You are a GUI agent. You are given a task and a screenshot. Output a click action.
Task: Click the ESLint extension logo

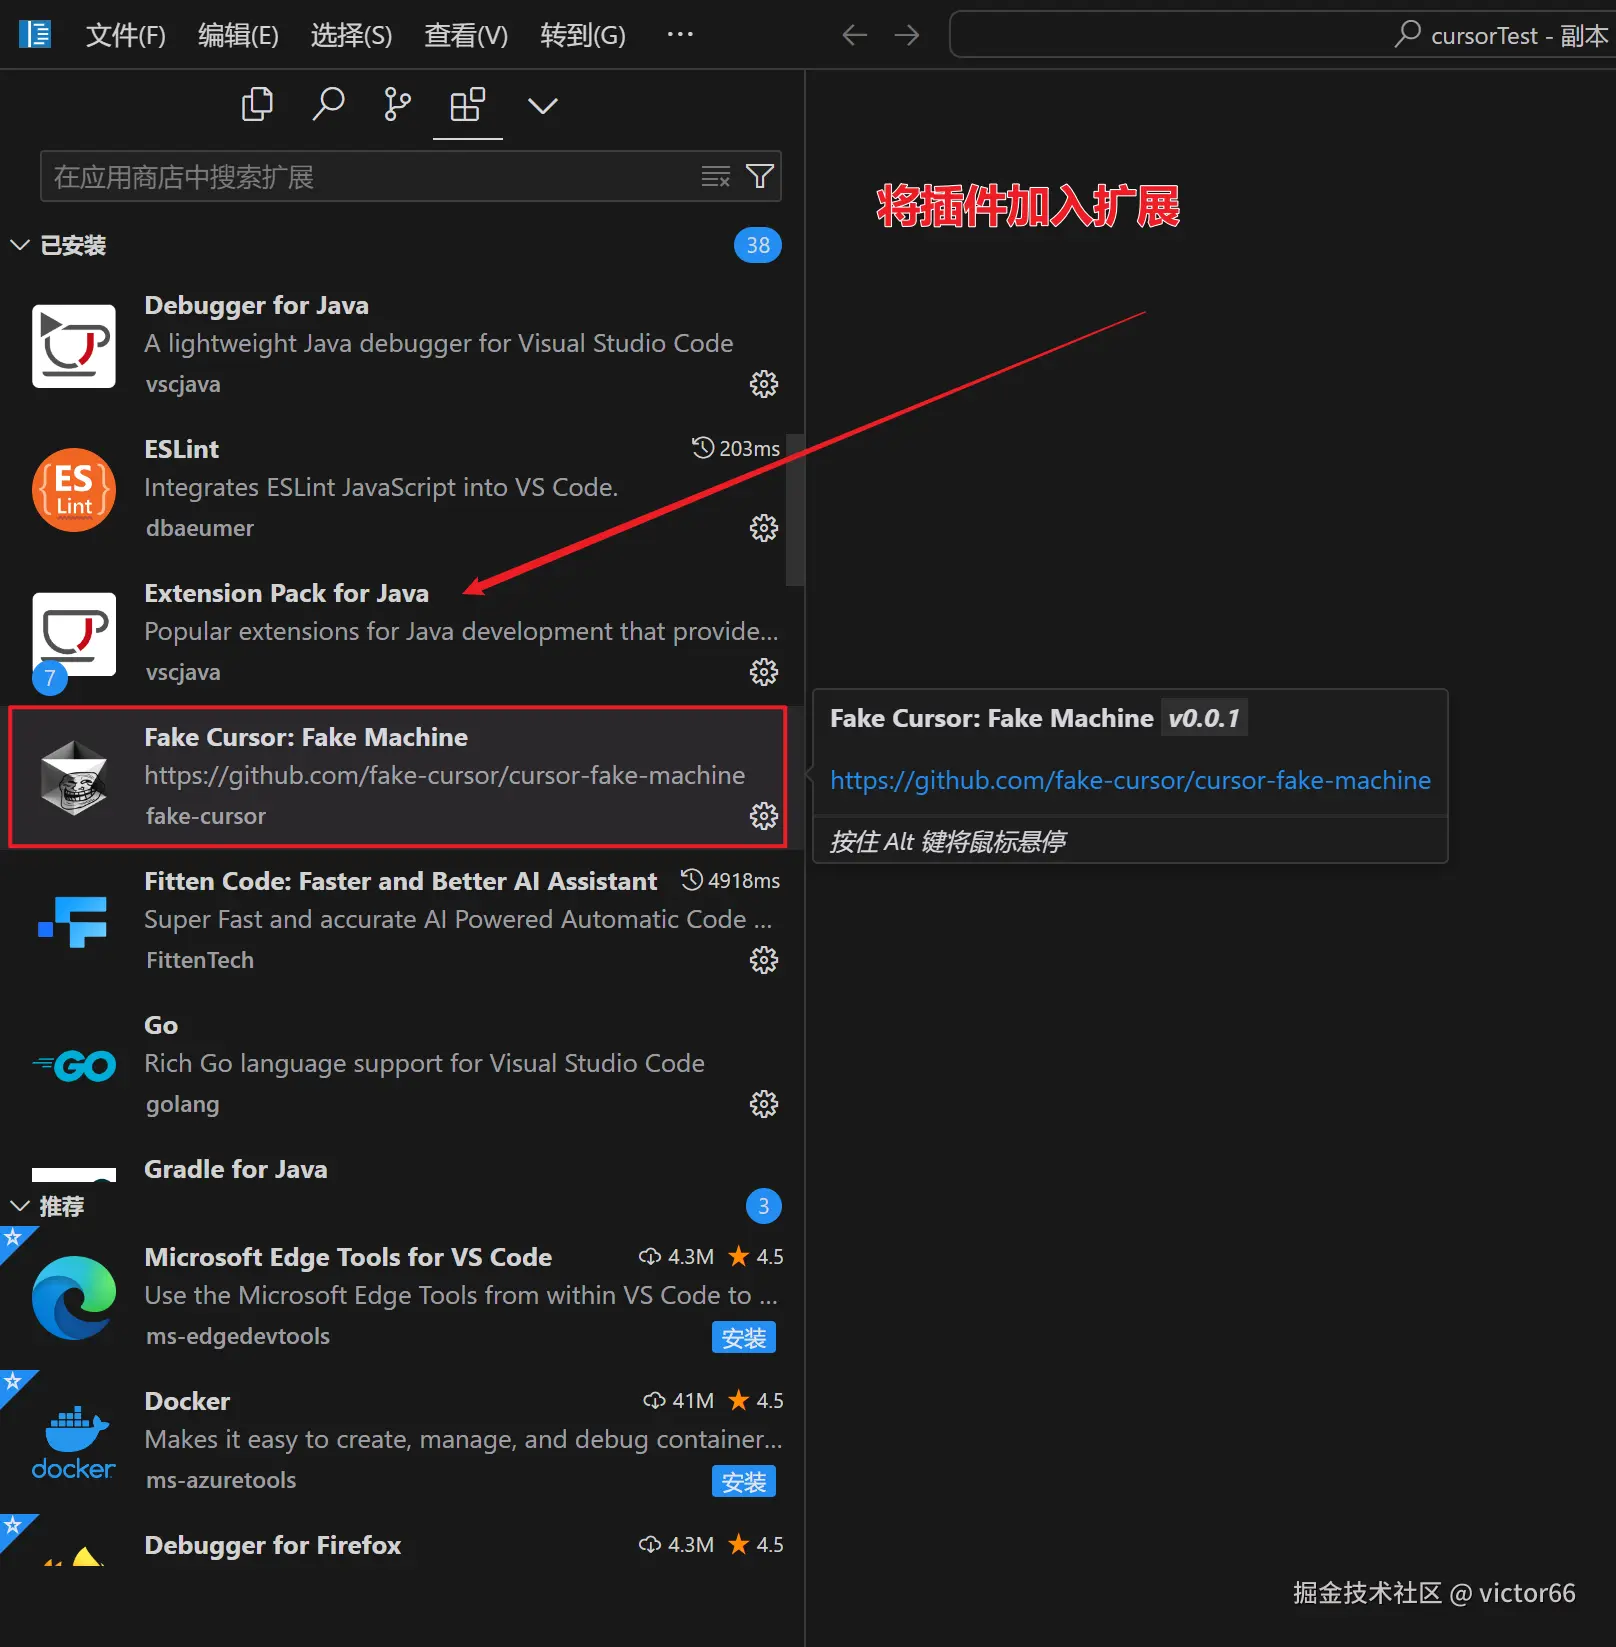pos(74,490)
